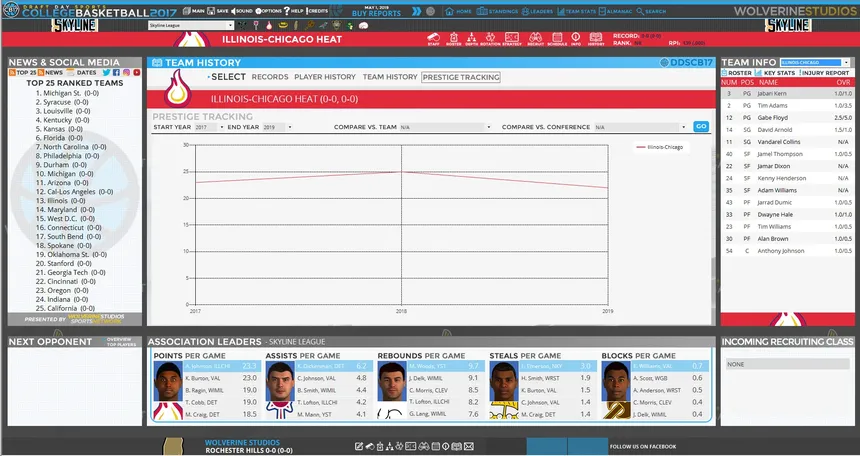This screenshot has height=456, width=860.
Task: Open the Strategy court icon
Action: click(x=512, y=38)
